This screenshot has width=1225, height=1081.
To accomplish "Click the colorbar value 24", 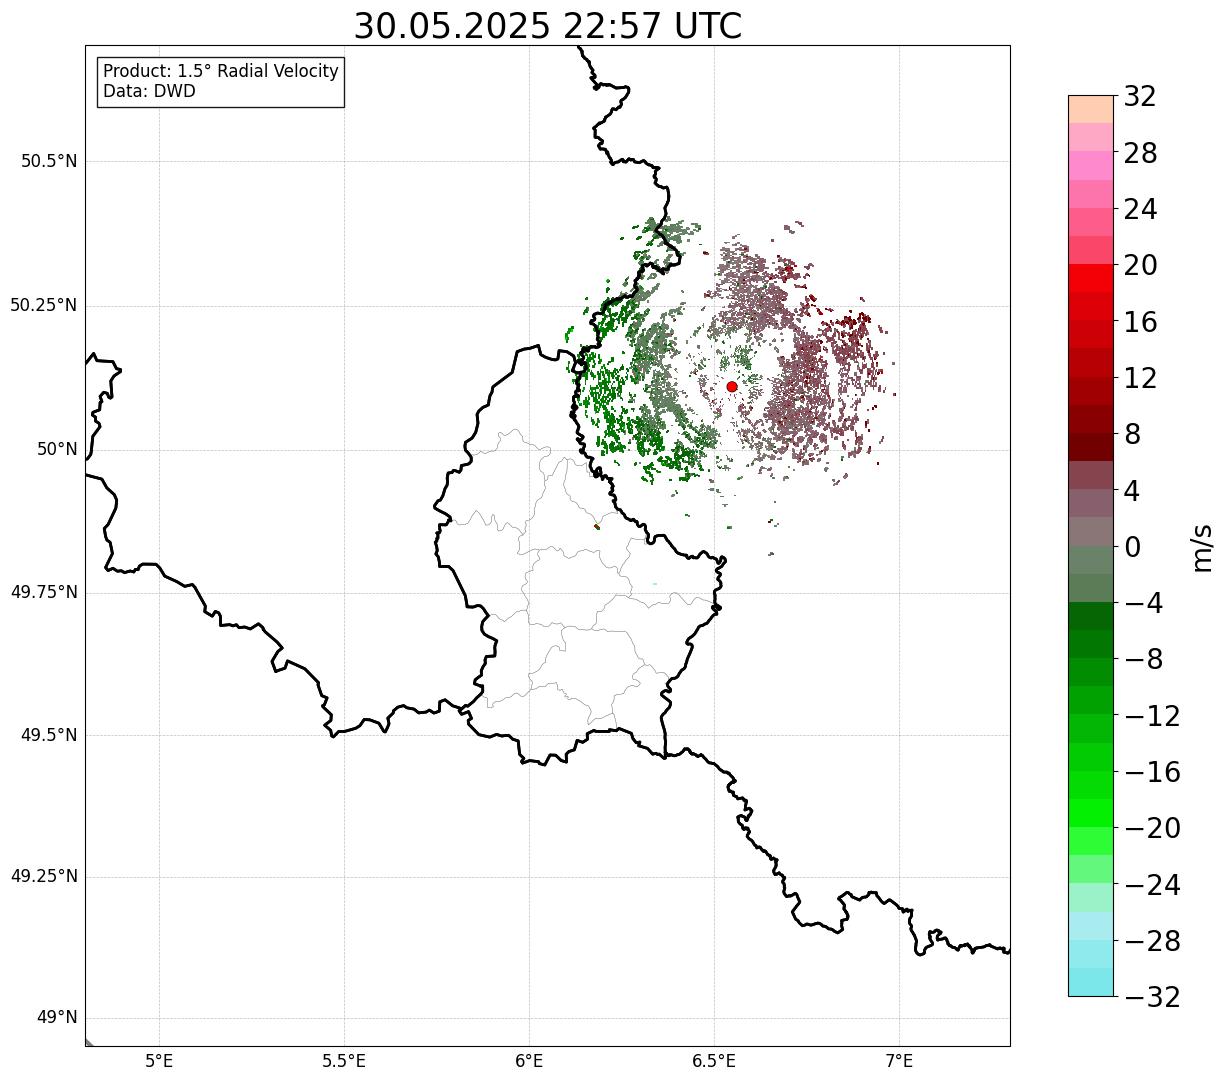I will pyautogui.click(x=1140, y=210).
